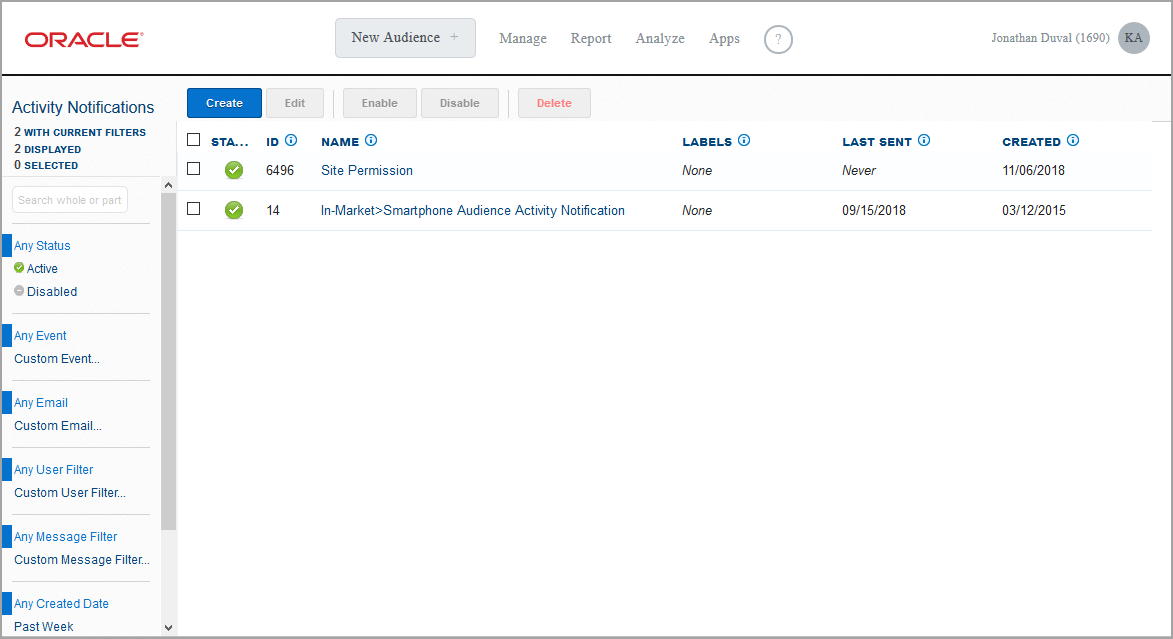The image size is (1173, 639).
Task: Click the sidebar vertical scrollbar thumb
Action: coord(168,361)
